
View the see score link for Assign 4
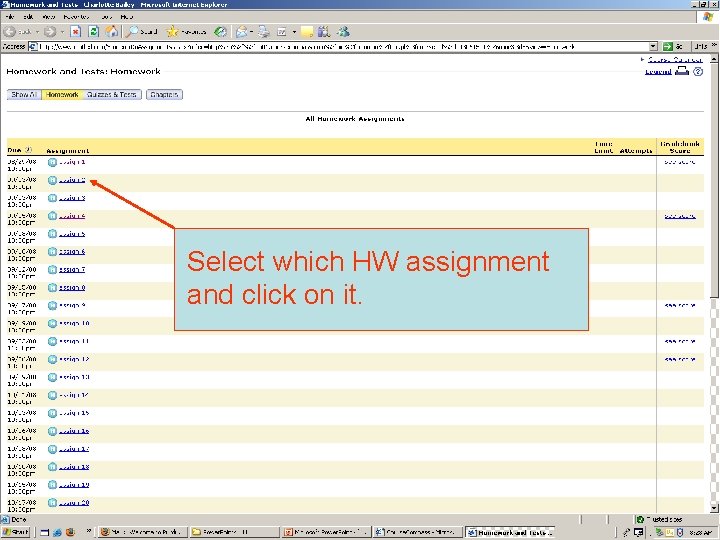point(680,216)
